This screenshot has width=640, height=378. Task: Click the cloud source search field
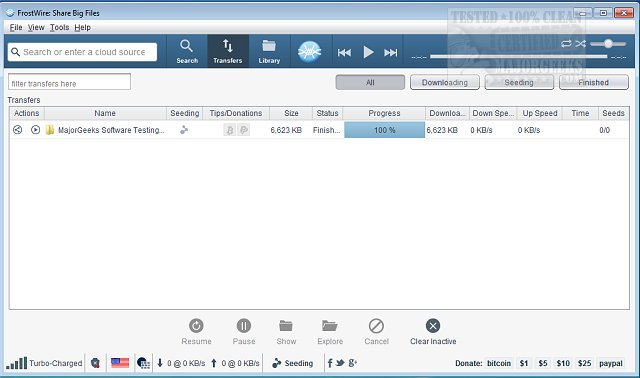click(82, 52)
